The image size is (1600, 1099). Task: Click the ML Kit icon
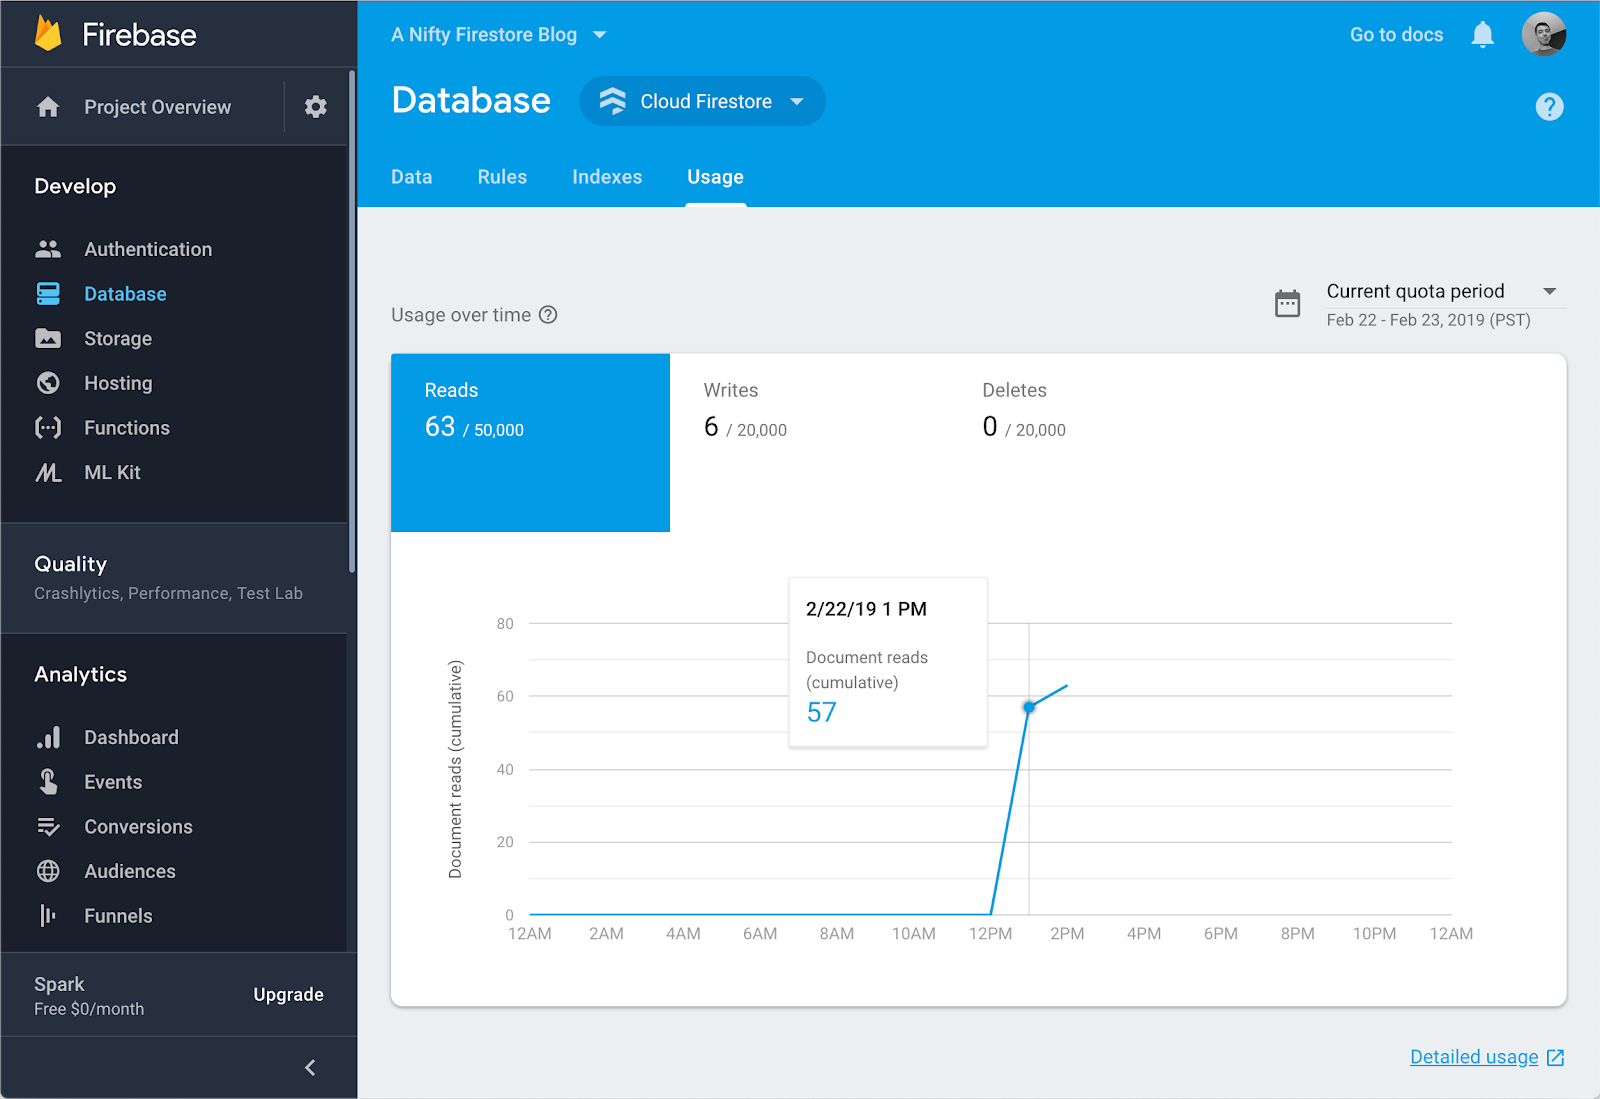[x=48, y=472]
